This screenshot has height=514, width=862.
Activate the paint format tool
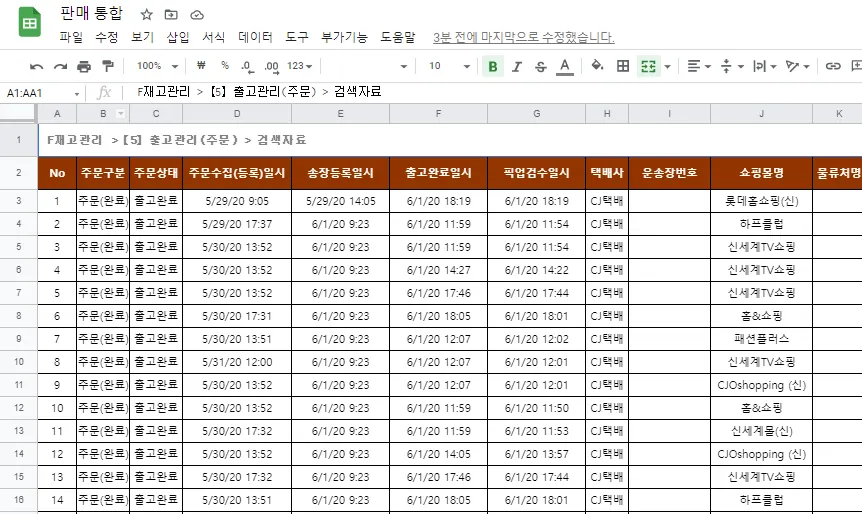pyautogui.click(x=108, y=67)
